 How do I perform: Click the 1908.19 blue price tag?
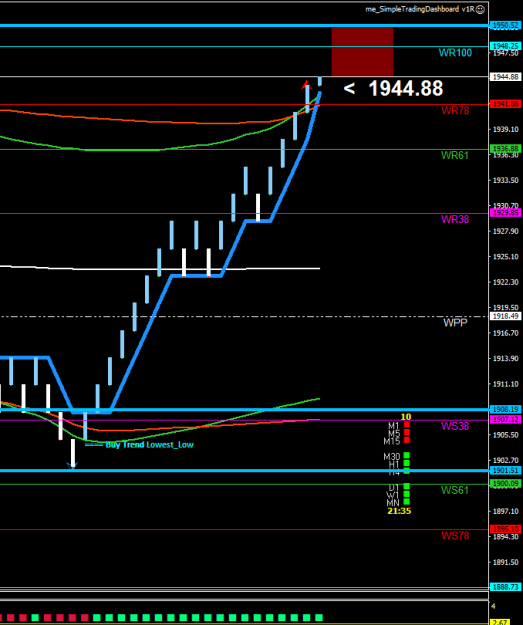505,409
